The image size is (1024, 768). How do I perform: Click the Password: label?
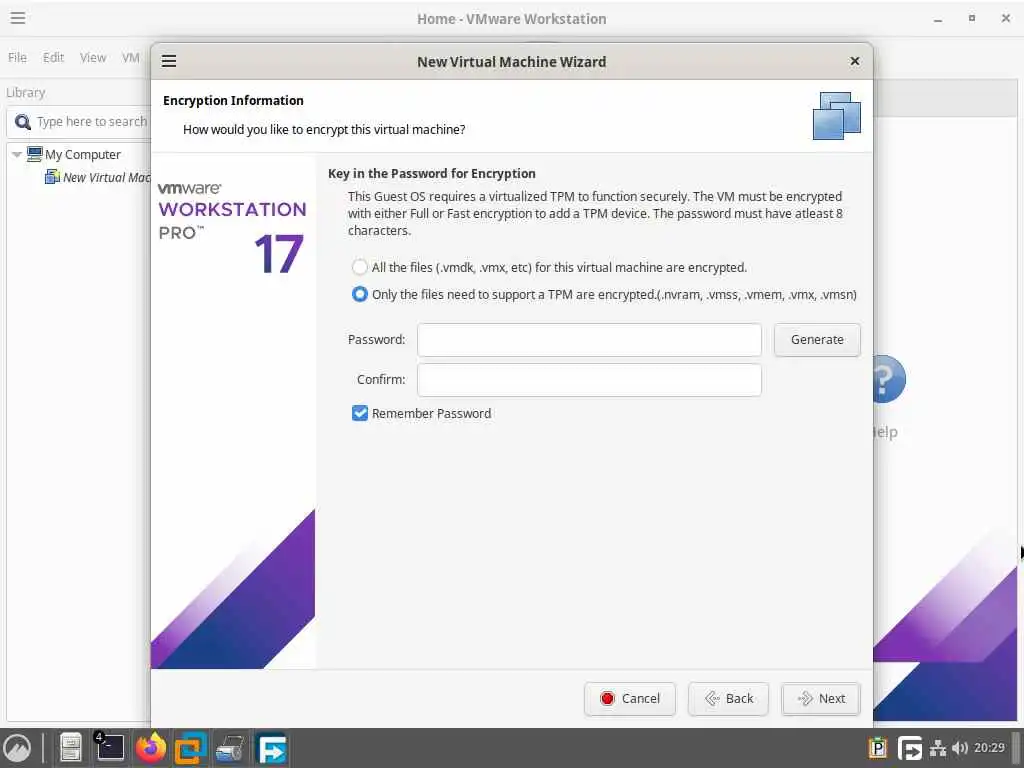[376, 340]
